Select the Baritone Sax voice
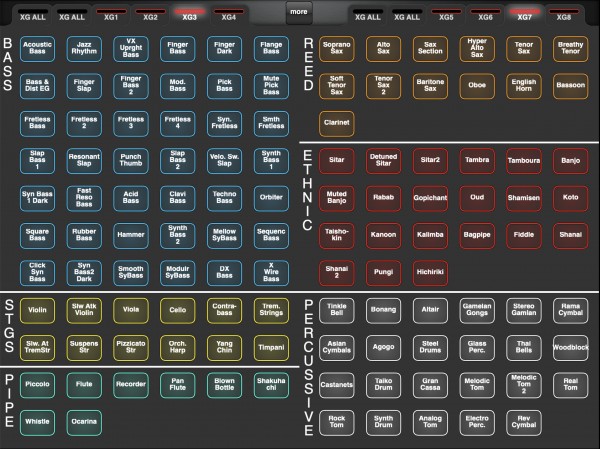The width and height of the screenshot is (600, 449). tap(430, 86)
